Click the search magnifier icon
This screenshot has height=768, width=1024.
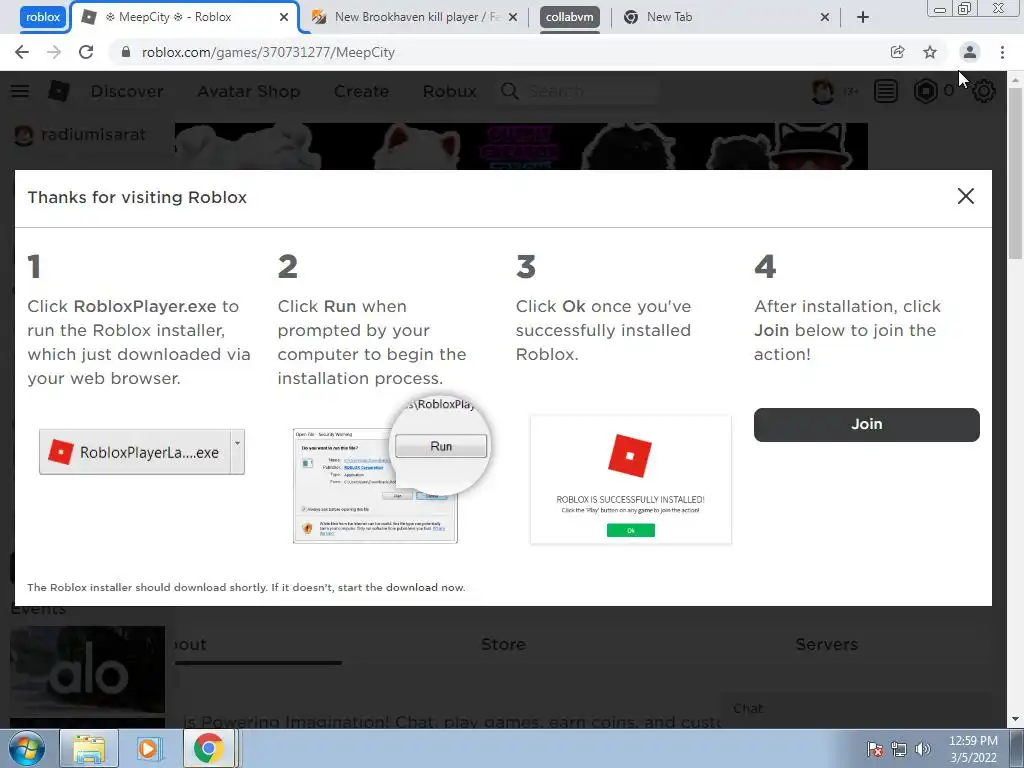pyautogui.click(x=510, y=91)
